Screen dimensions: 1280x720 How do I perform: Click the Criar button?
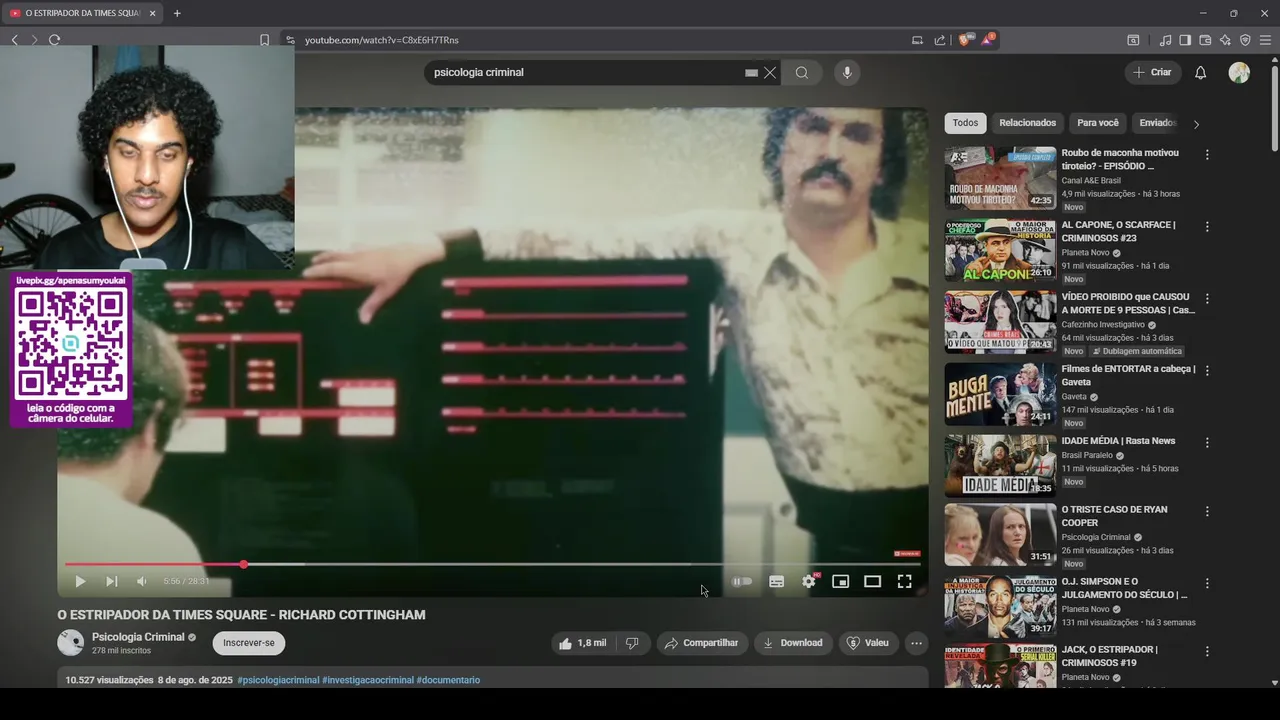pyautogui.click(x=1152, y=72)
